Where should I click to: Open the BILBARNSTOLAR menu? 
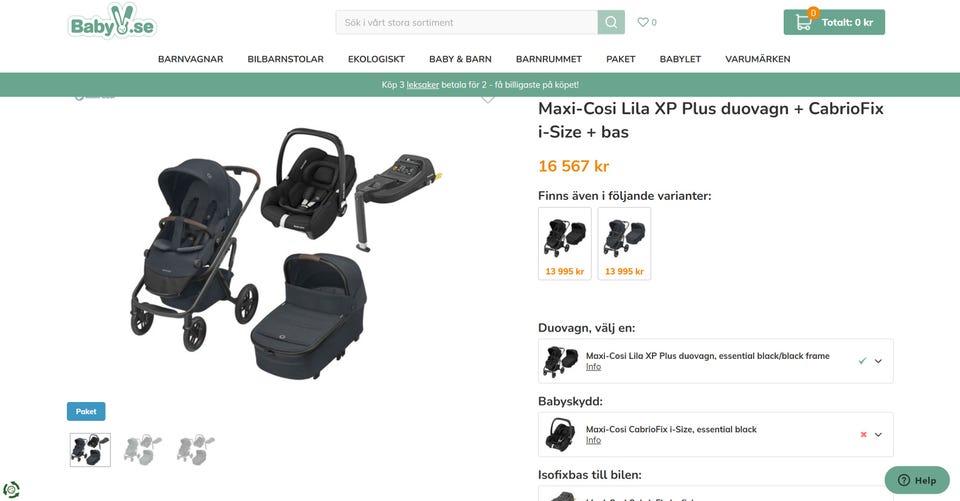[285, 59]
